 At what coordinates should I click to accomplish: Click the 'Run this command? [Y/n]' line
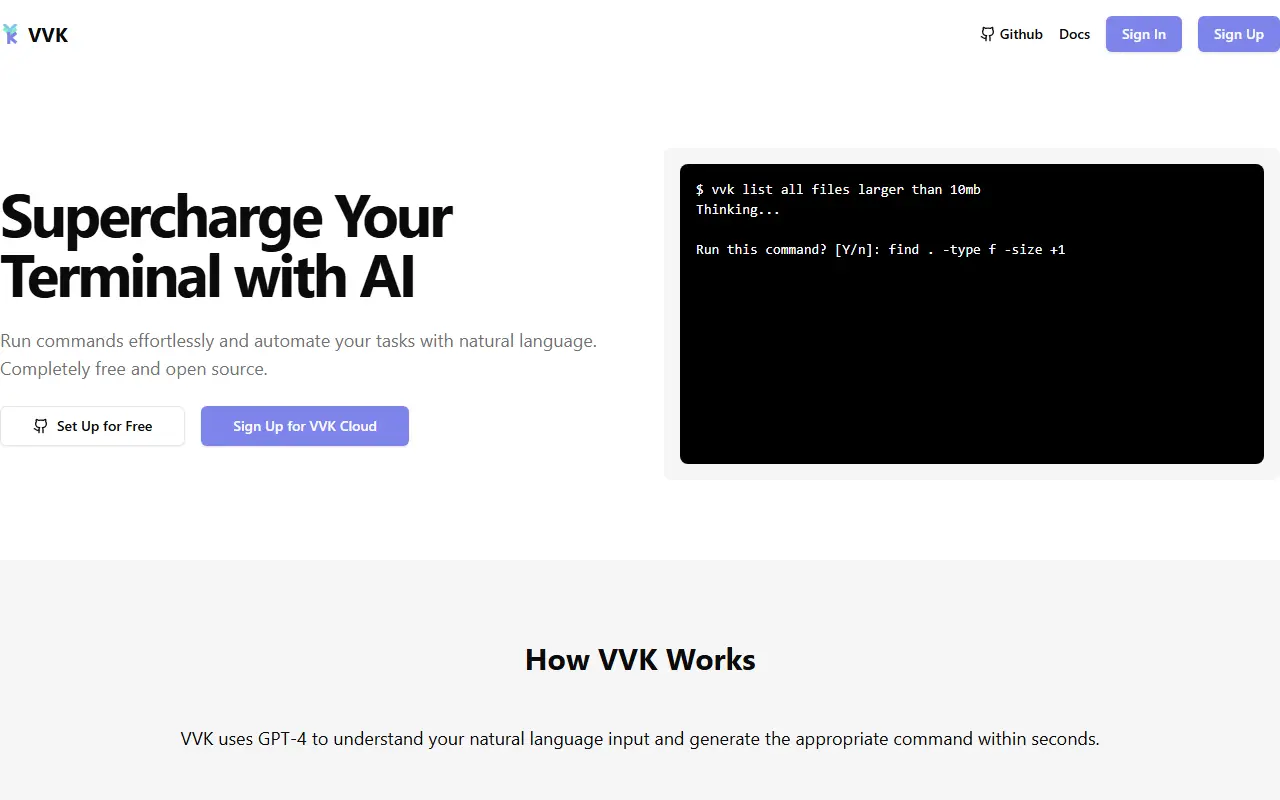pos(881,249)
